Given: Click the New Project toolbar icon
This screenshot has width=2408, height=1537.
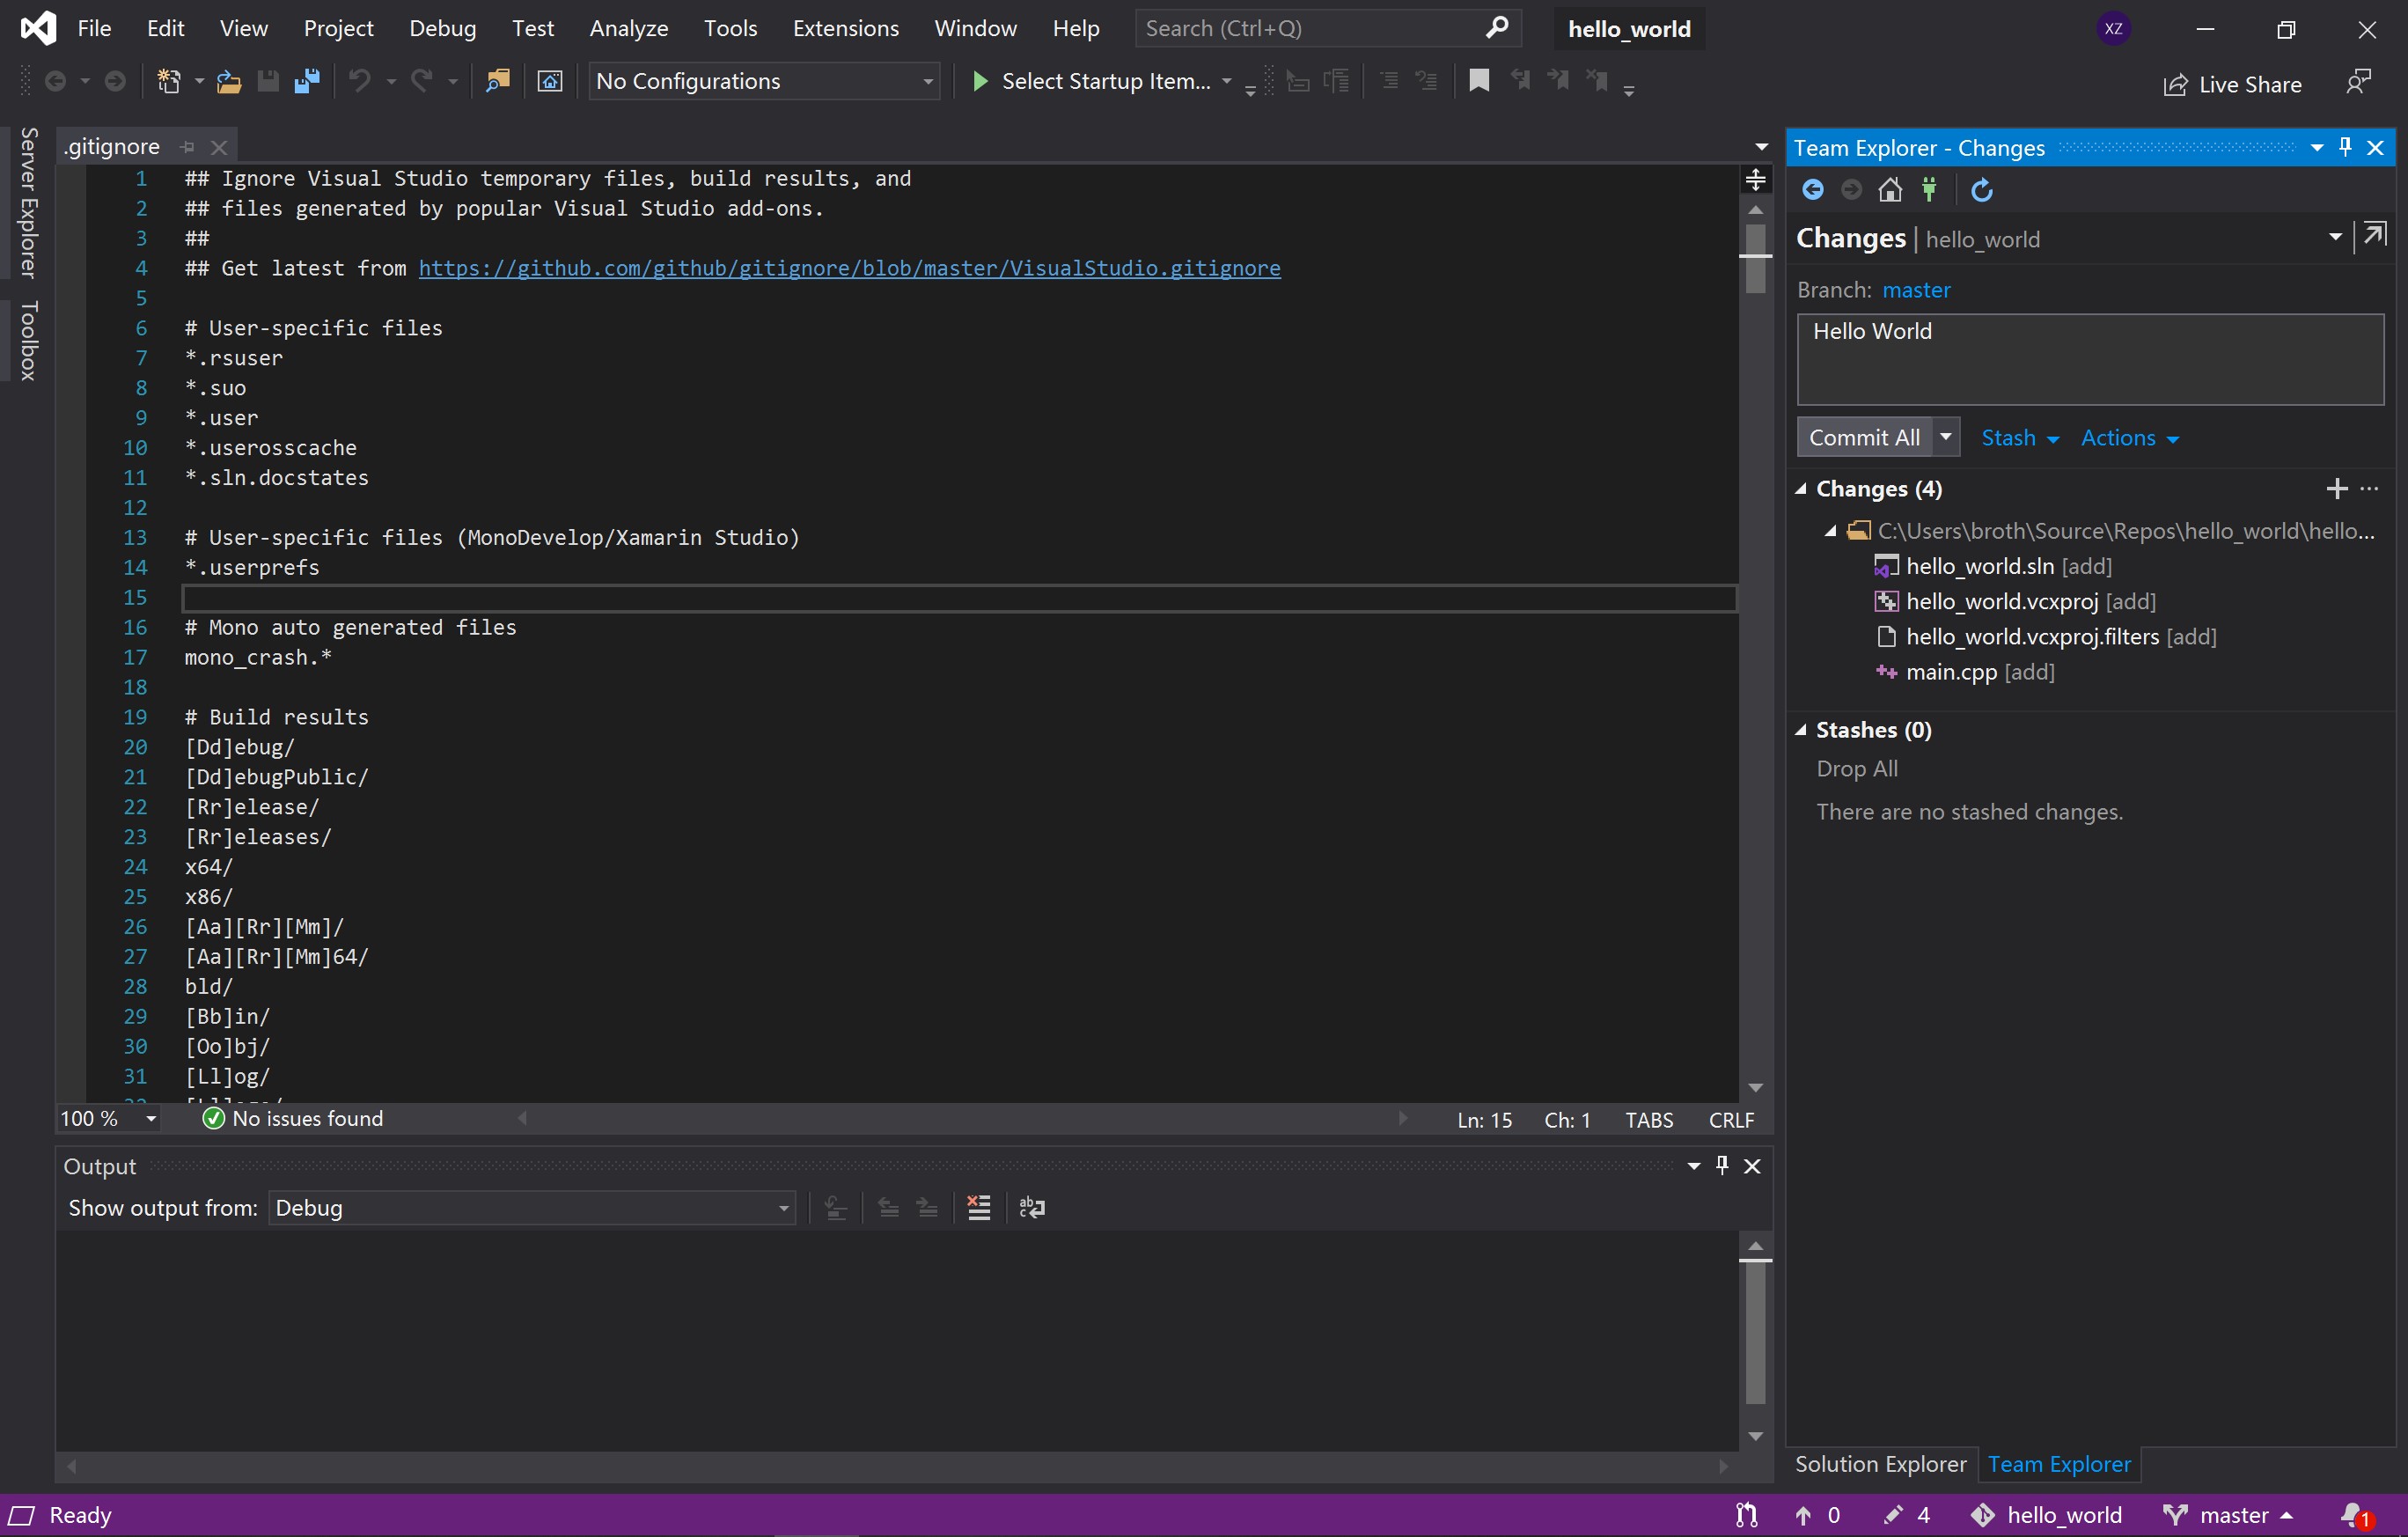Looking at the screenshot, I should pos(169,81).
